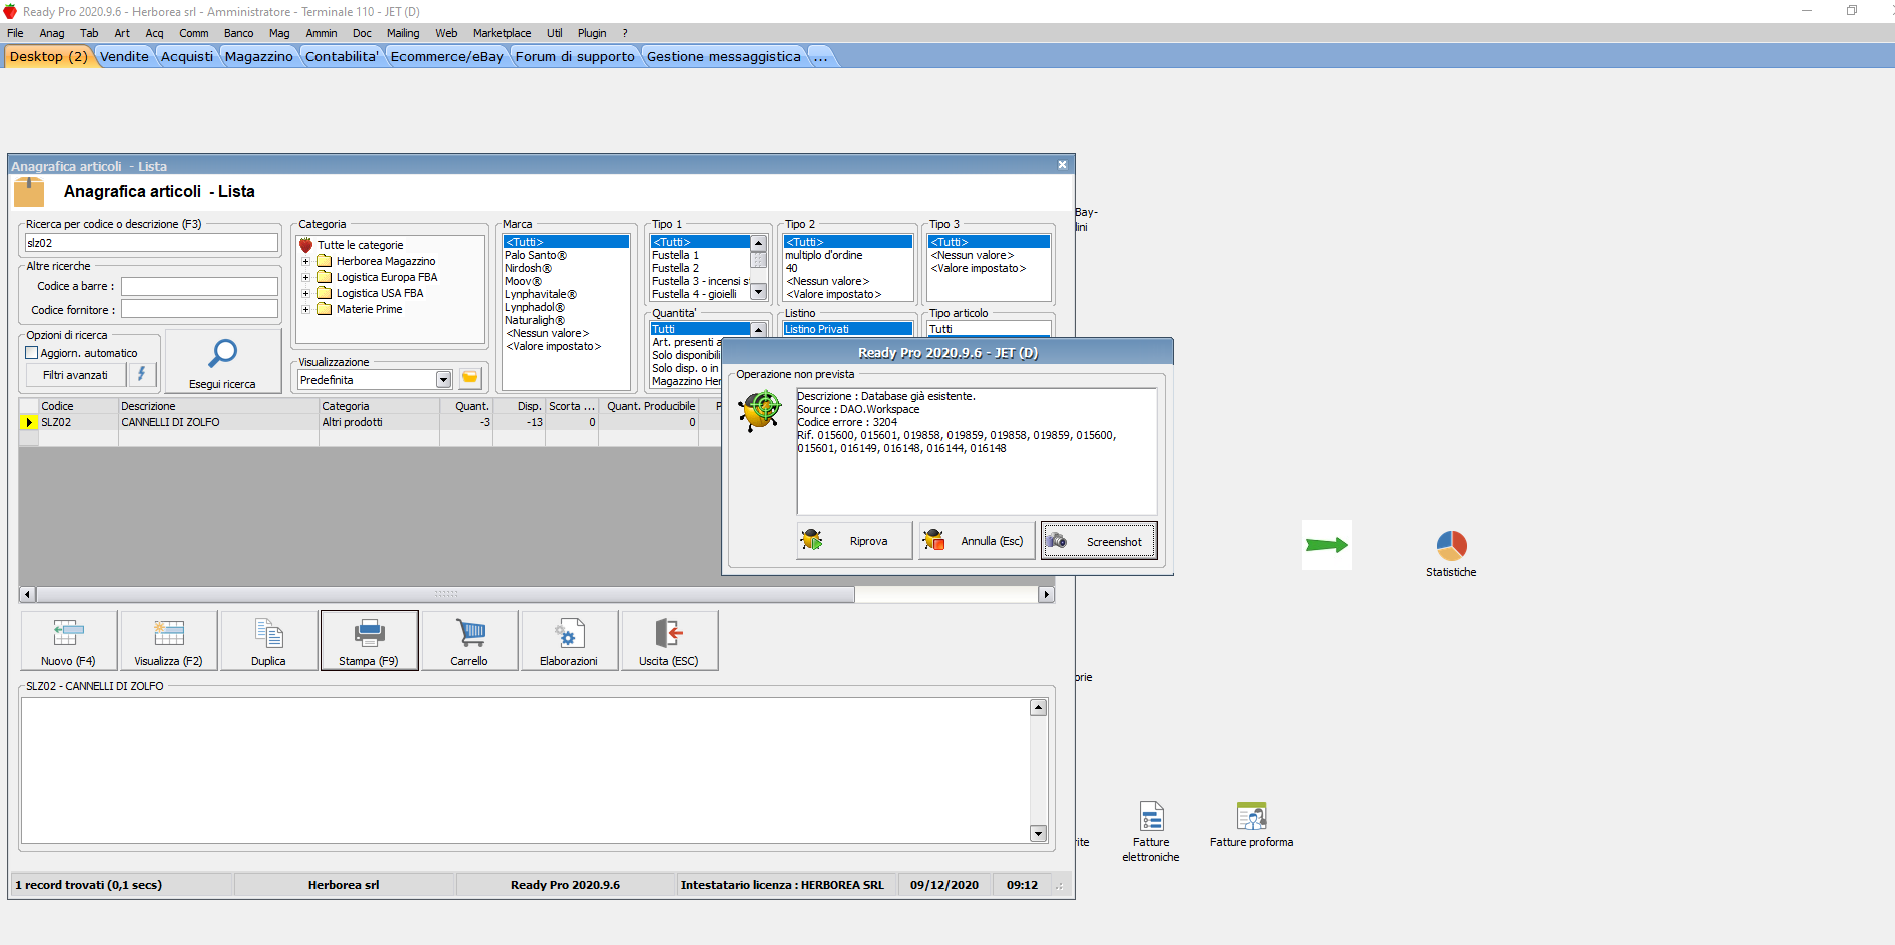Open Gestione messaggistica tab
Viewport: 1895px width, 945px height.
[x=724, y=56]
